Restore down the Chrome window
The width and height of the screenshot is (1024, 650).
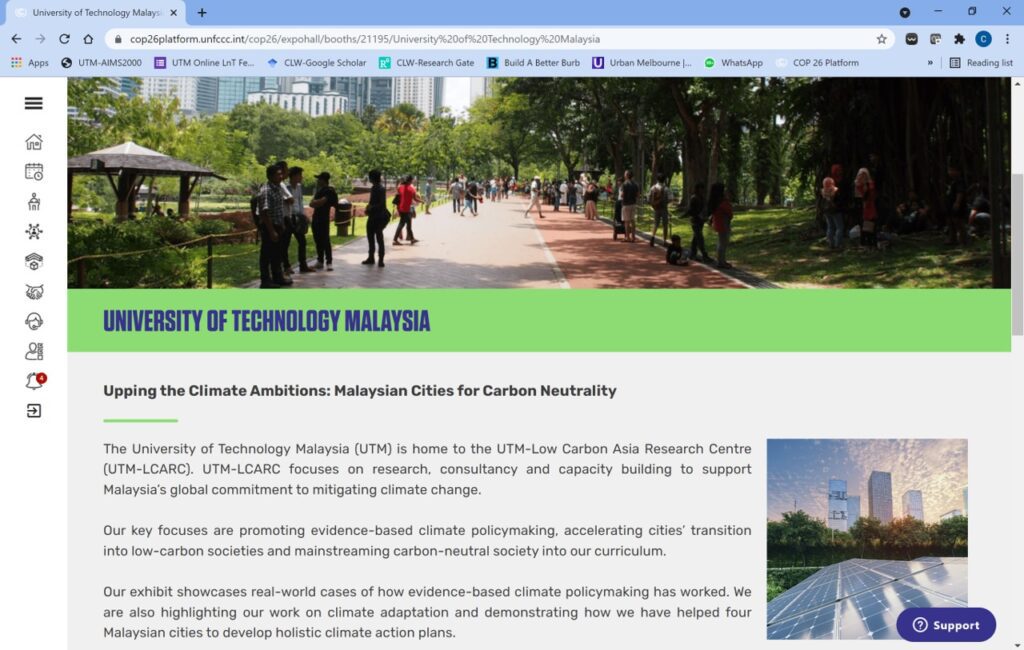click(x=972, y=12)
